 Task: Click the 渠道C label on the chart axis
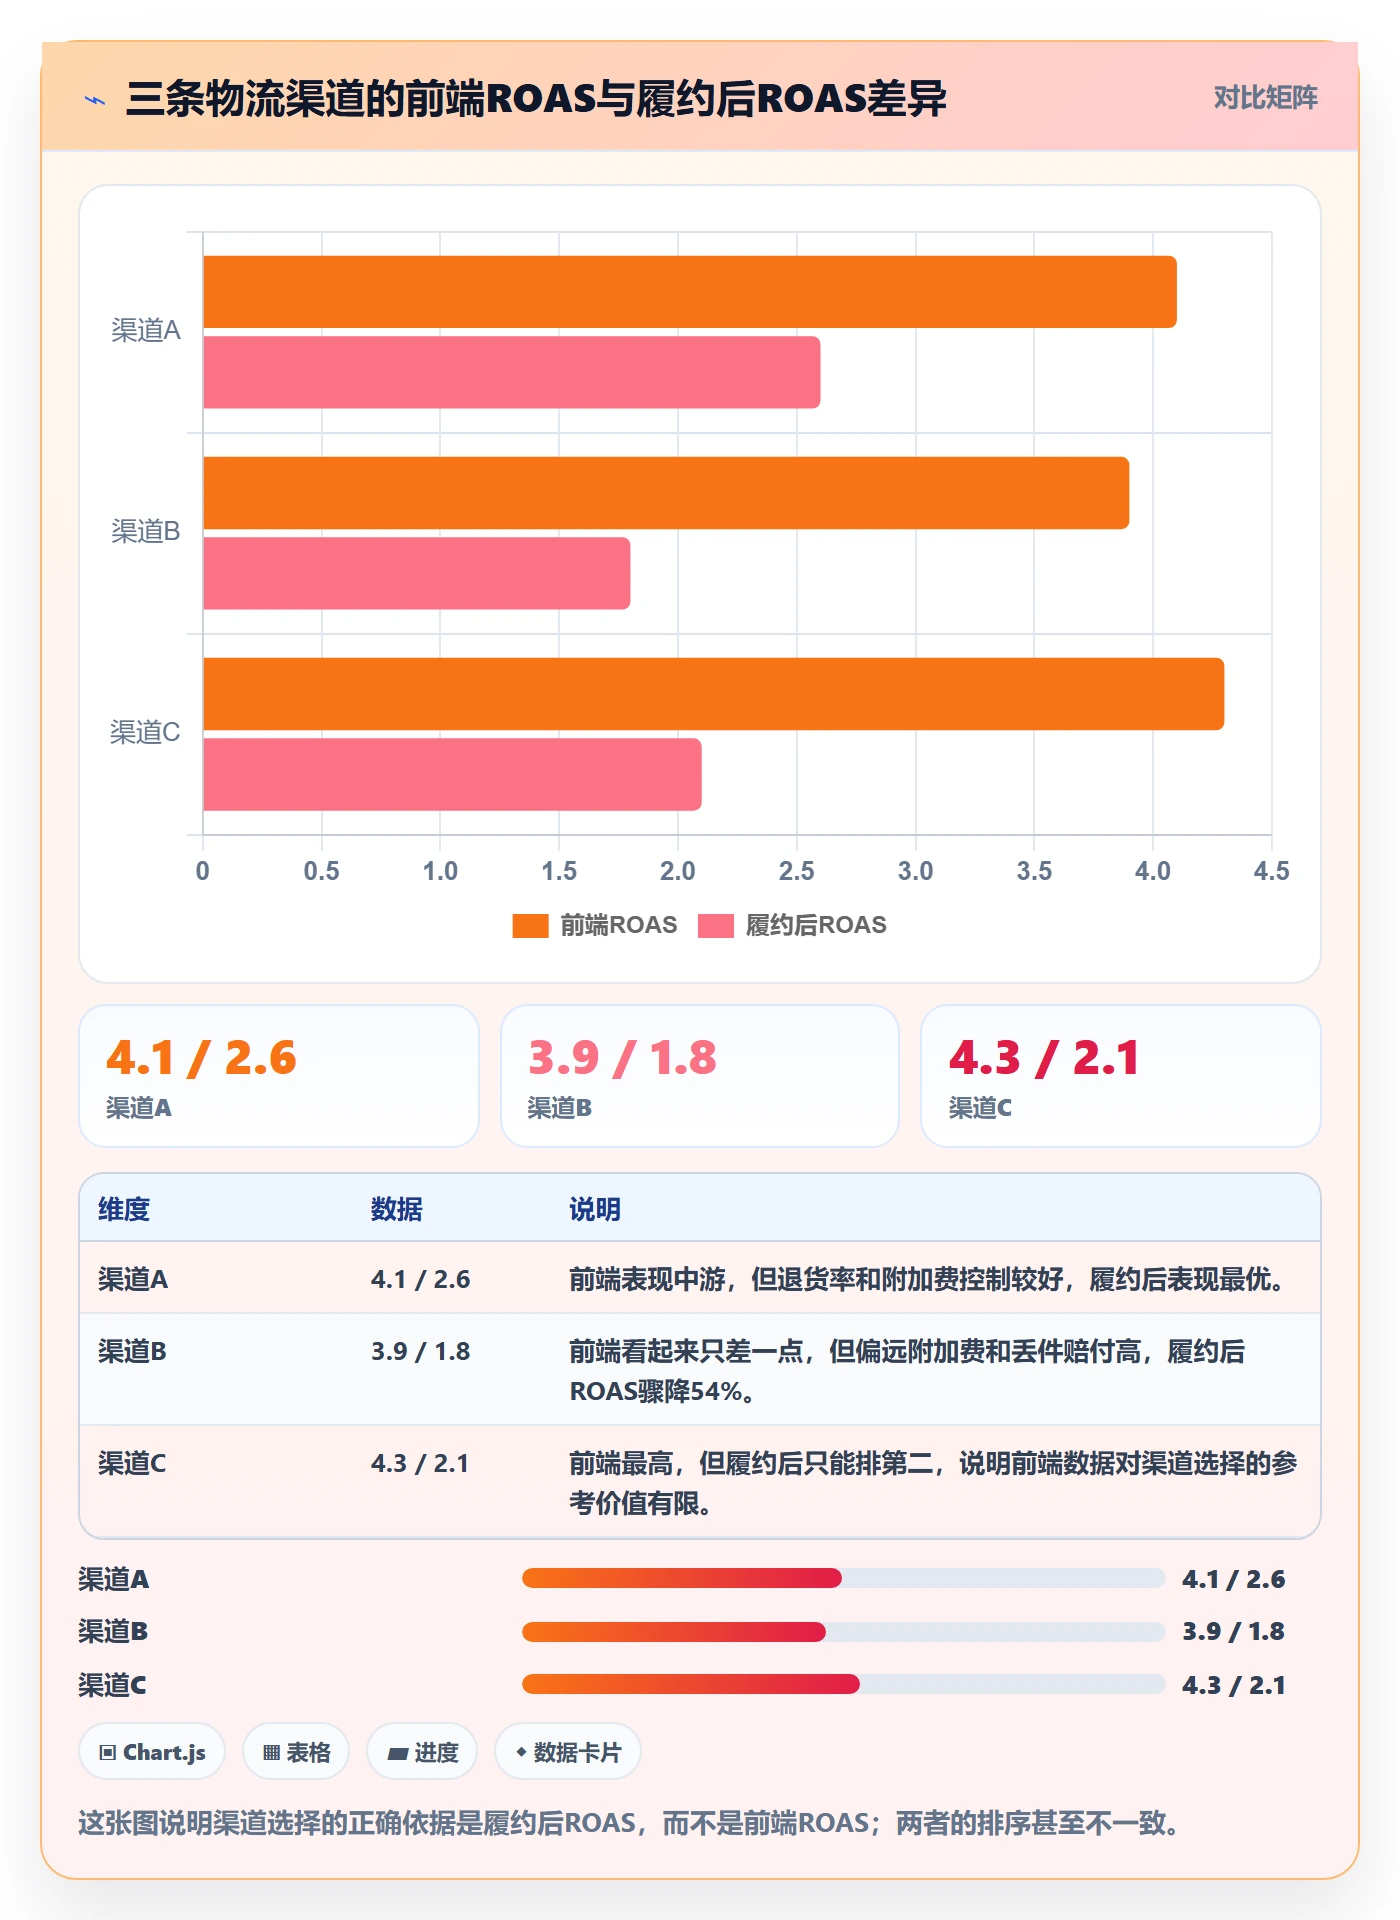pos(146,733)
